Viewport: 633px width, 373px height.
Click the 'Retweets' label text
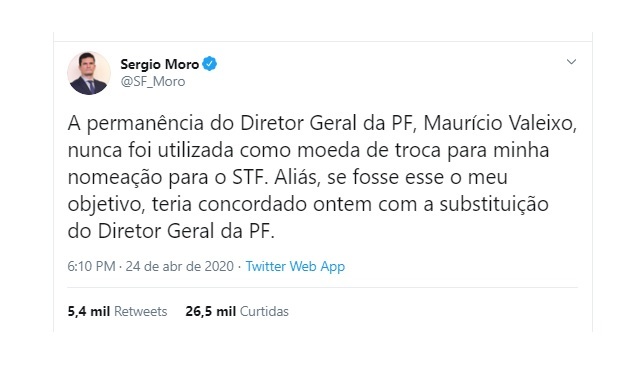coord(140,311)
